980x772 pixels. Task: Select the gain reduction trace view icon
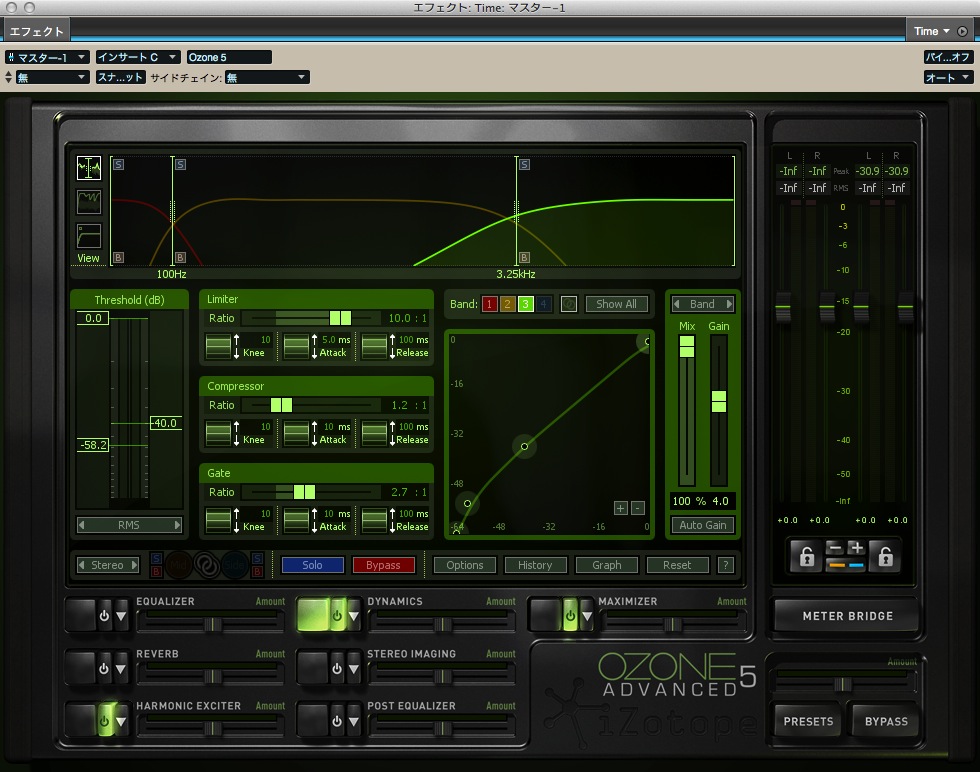[x=89, y=202]
